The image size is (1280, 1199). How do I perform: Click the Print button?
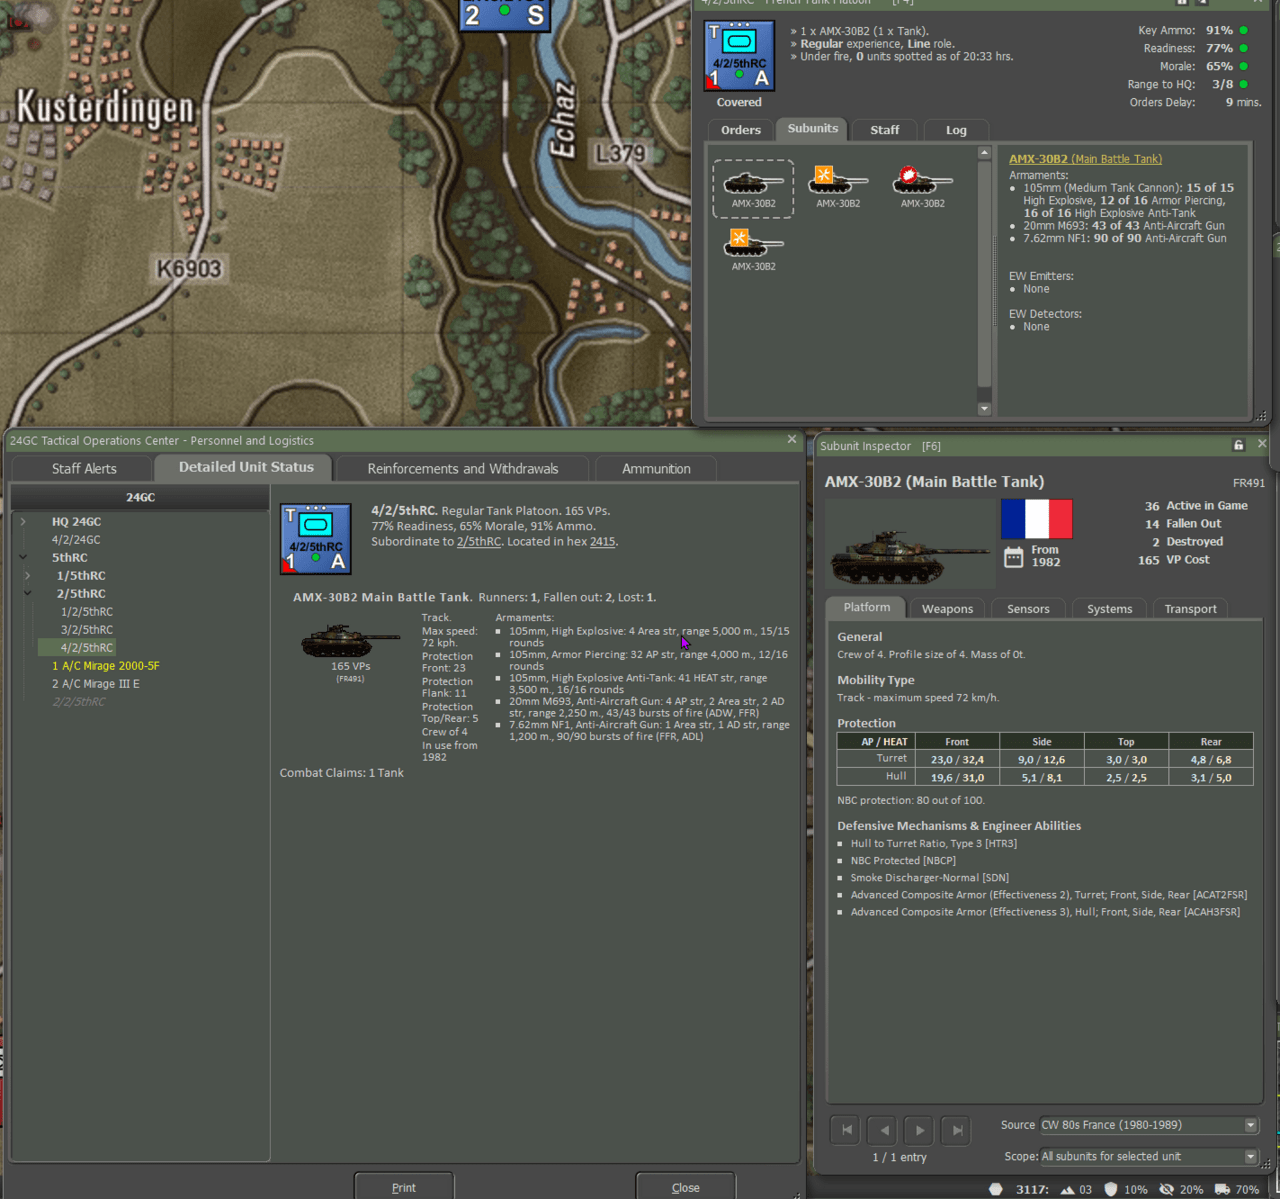tap(403, 1187)
